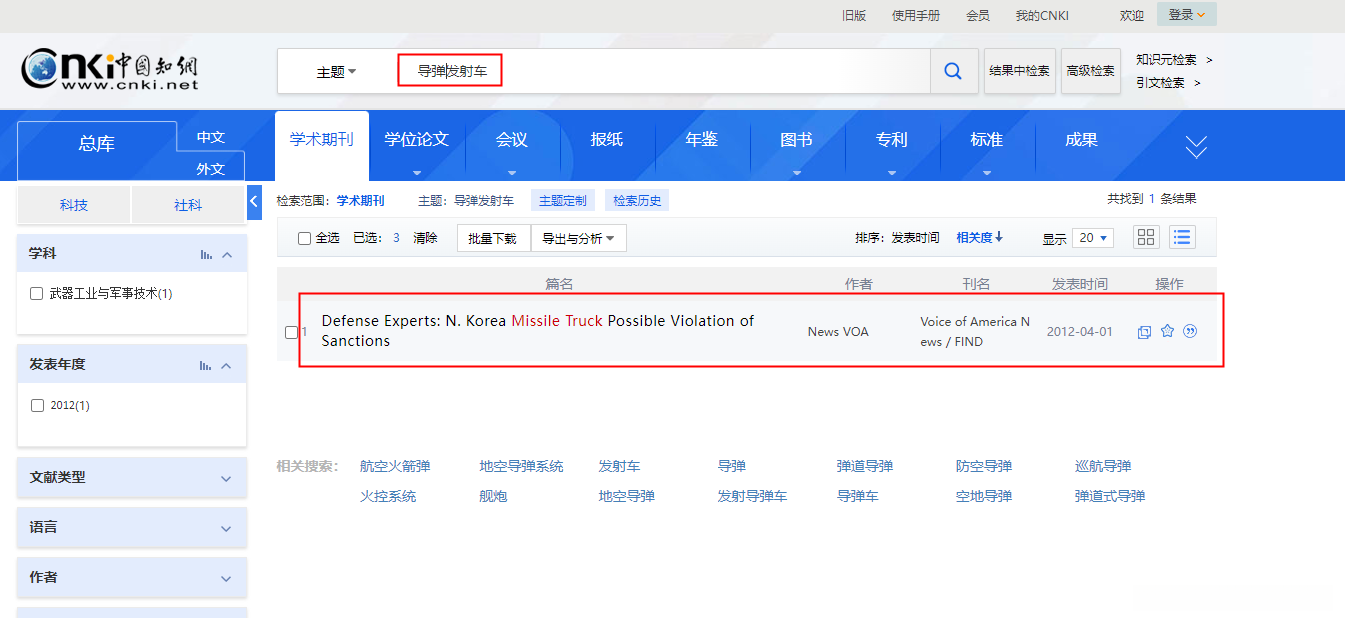Switch to grid detail view icon

click(1146, 237)
